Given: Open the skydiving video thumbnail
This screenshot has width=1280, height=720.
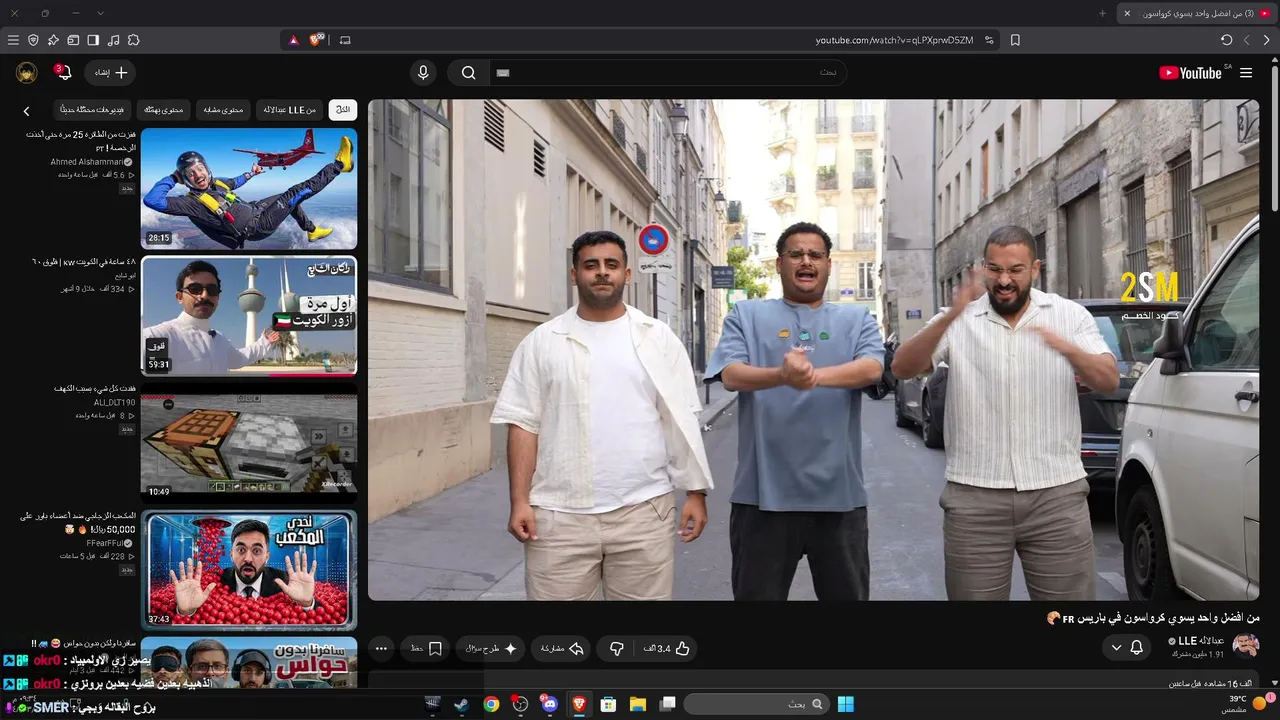Looking at the screenshot, I should [x=249, y=189].
